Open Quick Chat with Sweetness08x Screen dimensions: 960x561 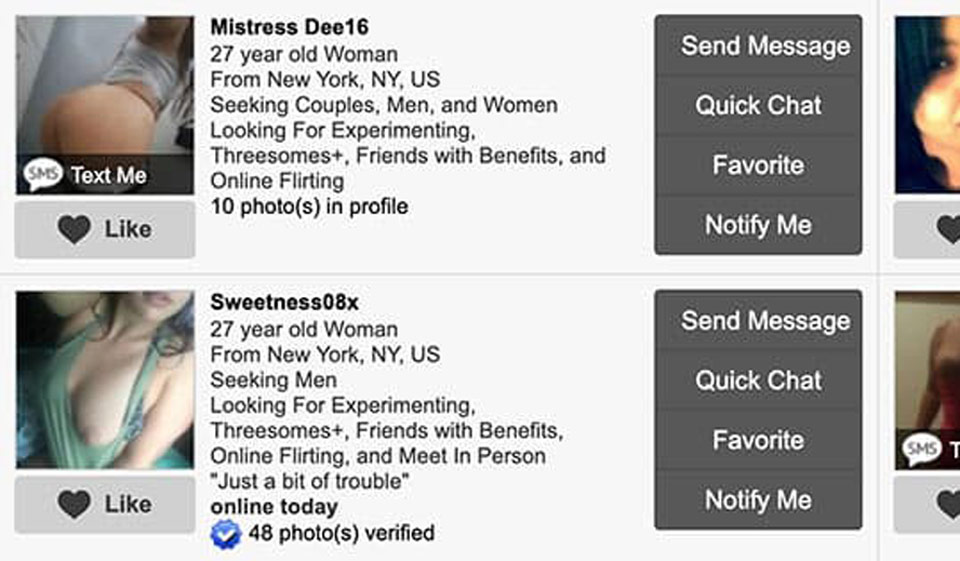(x=758, y=381)
